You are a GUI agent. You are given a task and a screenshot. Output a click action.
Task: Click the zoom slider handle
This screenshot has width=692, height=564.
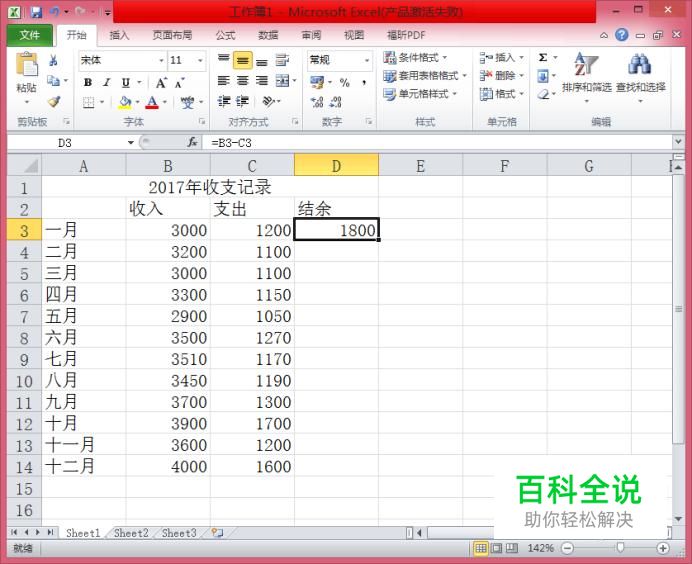620,548
